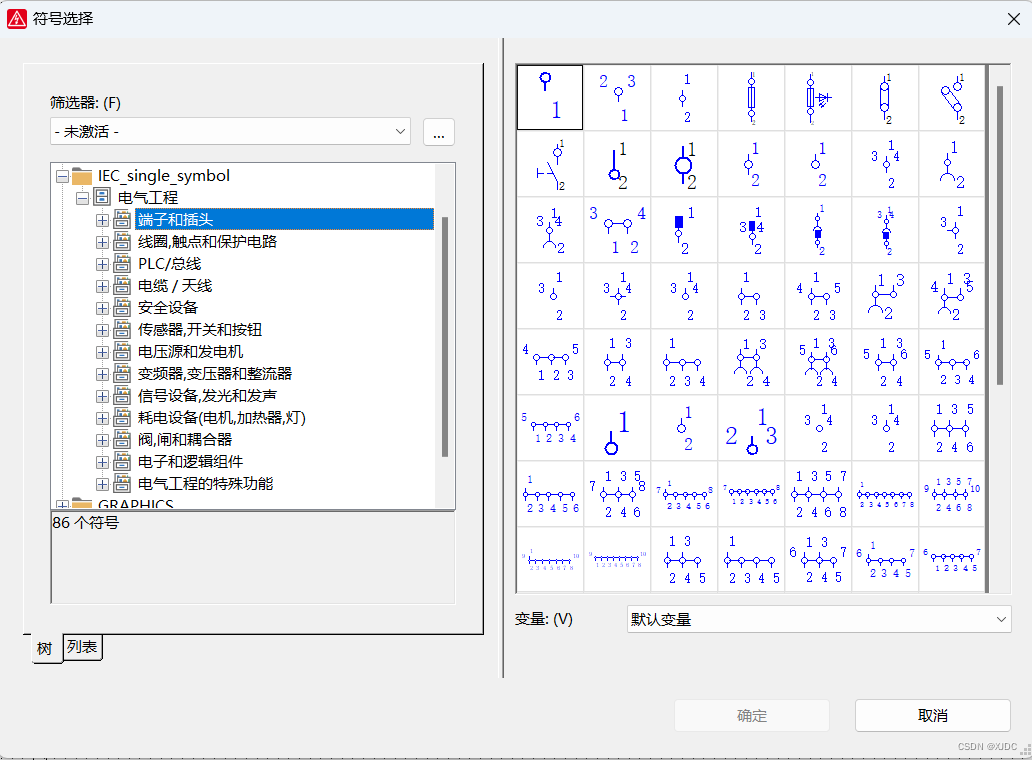Click the 取消 button
Viewport: 1032px width, 760px height.
tap(932, 715)
